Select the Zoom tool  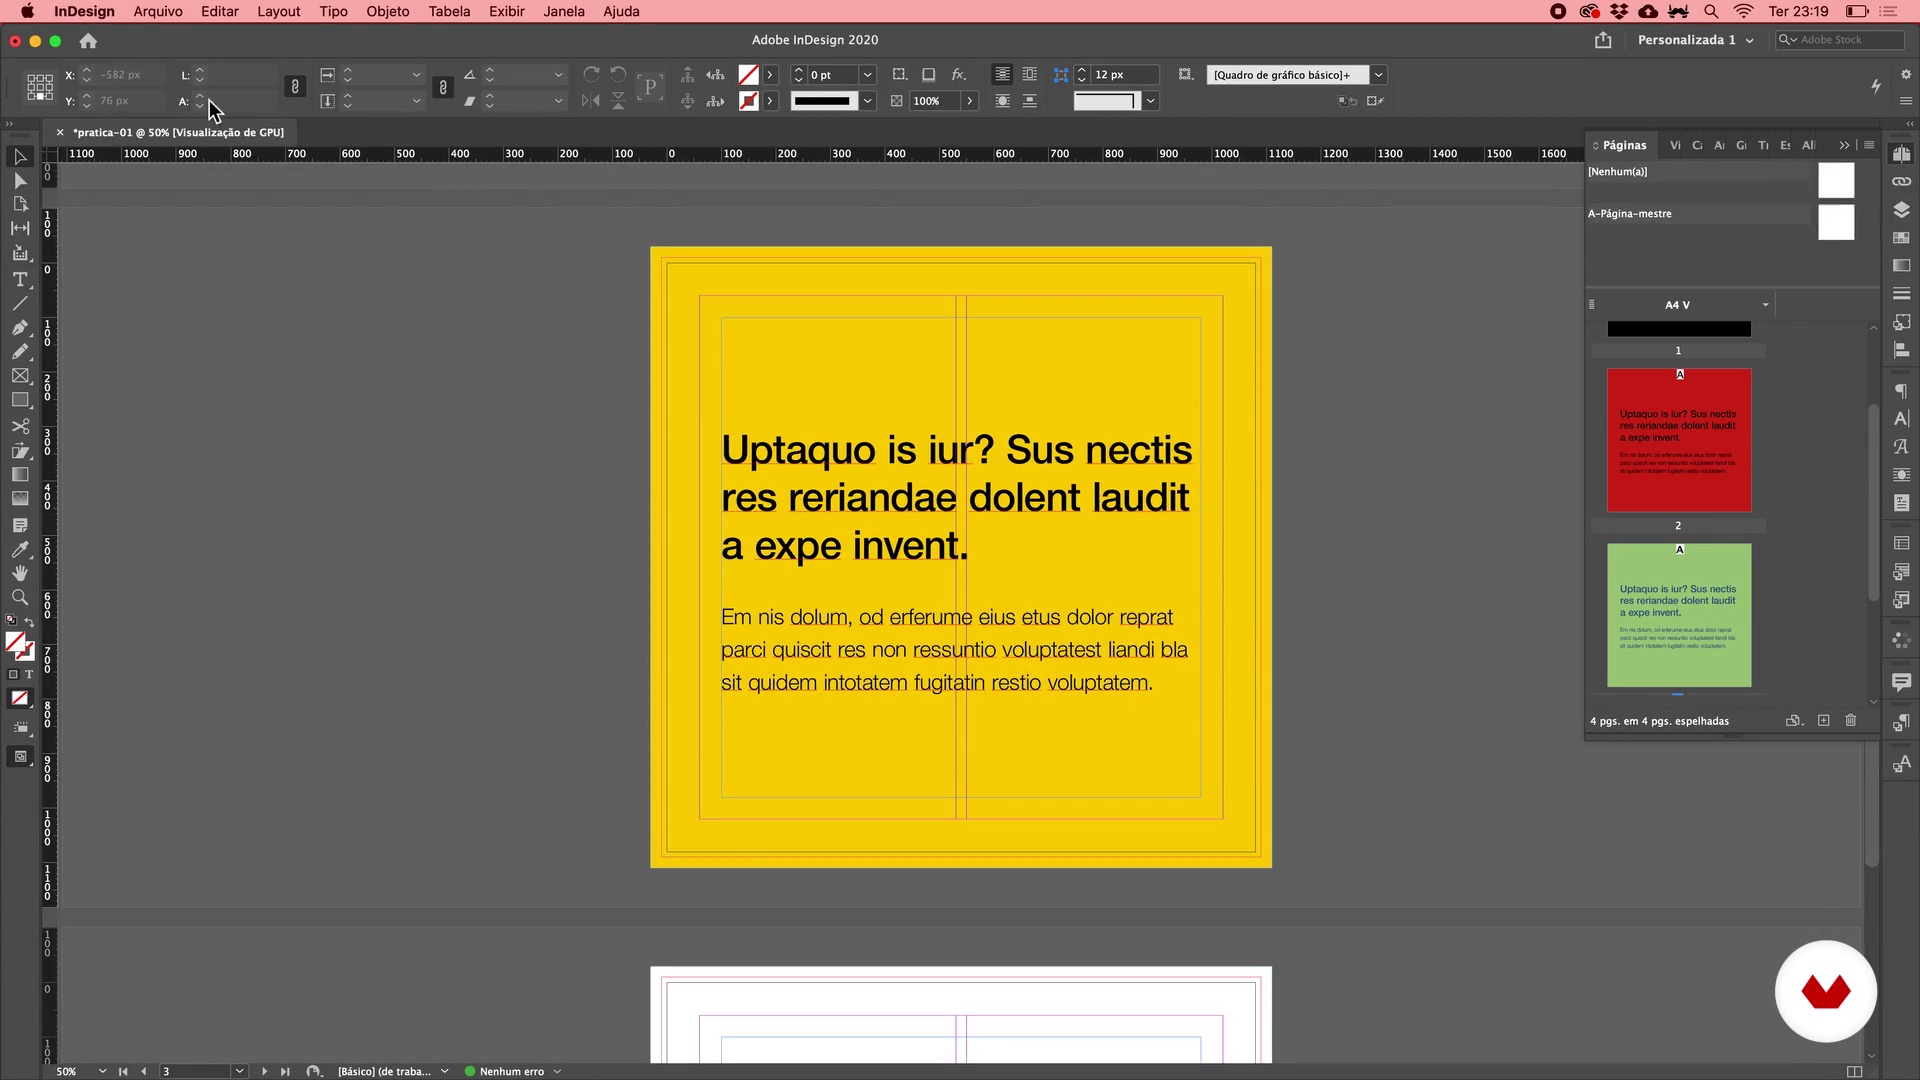click(20, 597)
